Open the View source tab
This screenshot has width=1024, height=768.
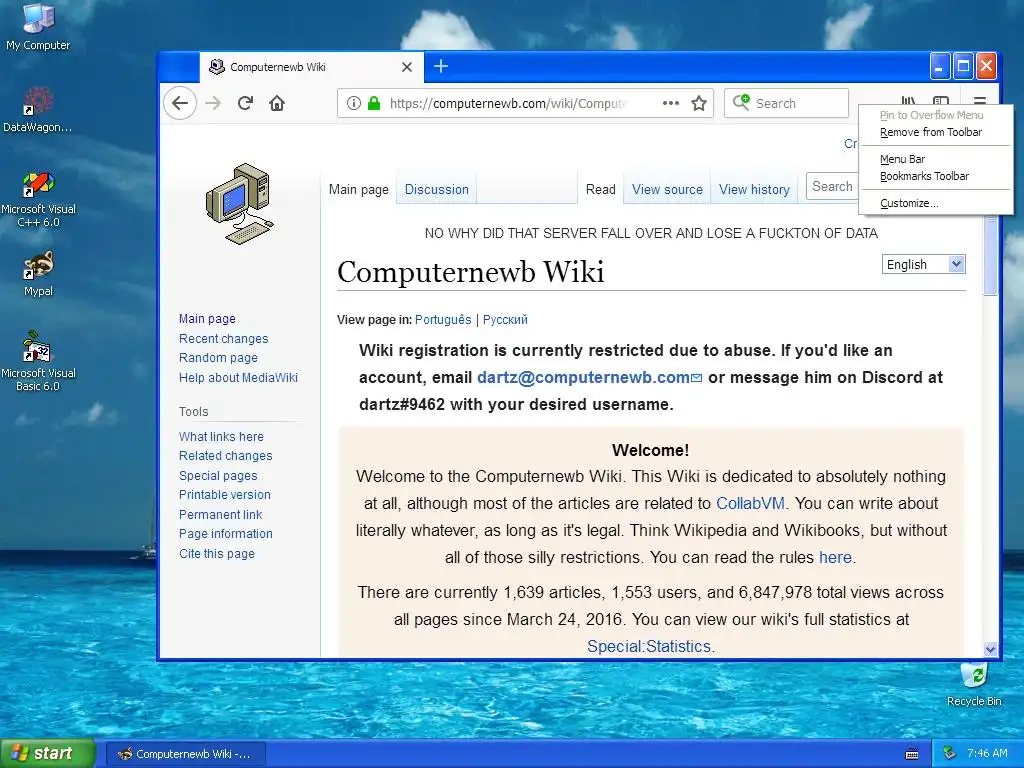[x=667, y=189]
